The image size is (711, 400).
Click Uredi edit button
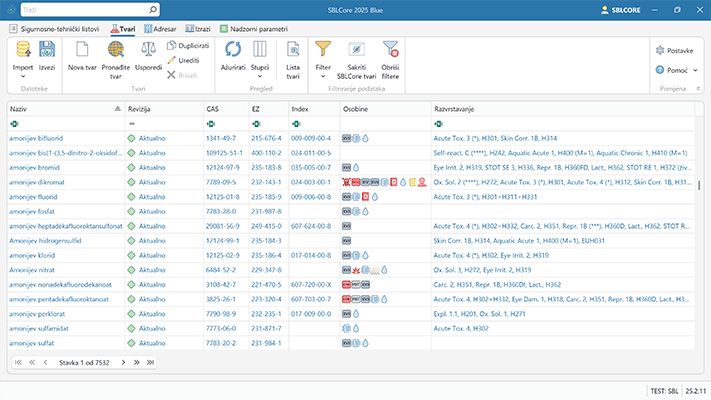pos(187,60)
